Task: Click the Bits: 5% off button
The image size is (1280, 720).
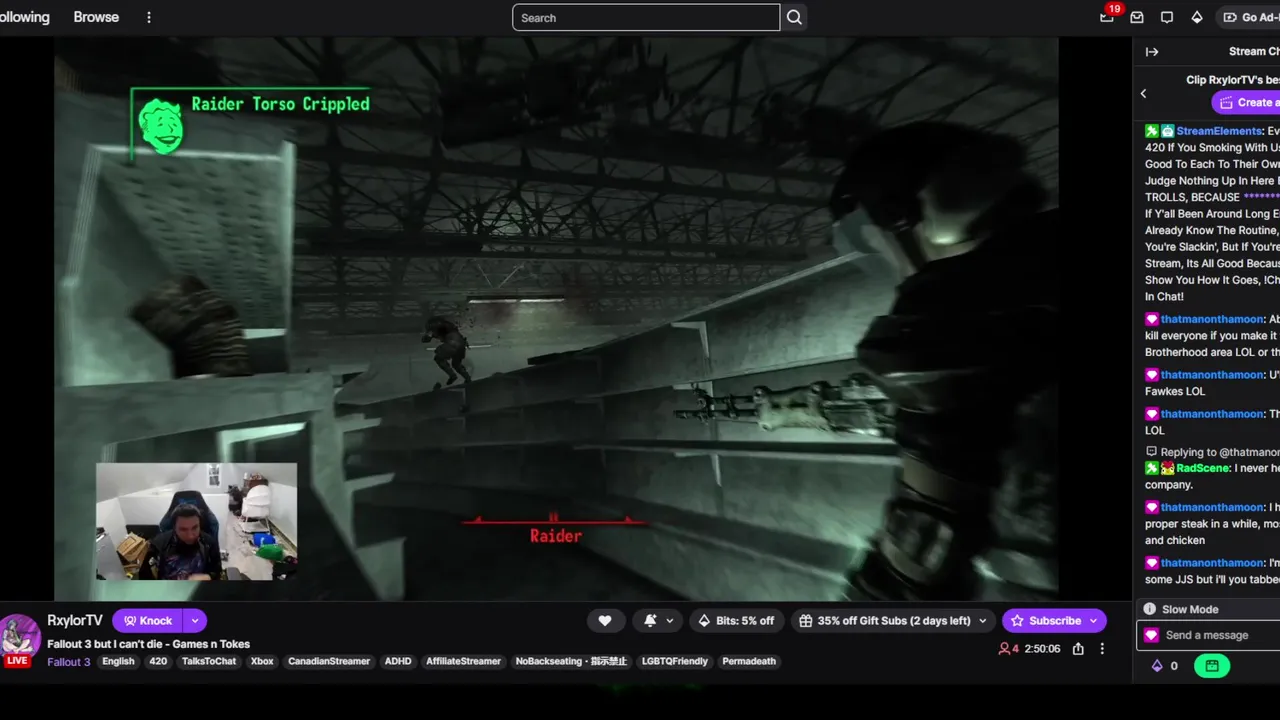Action: [x=735, y=620]
